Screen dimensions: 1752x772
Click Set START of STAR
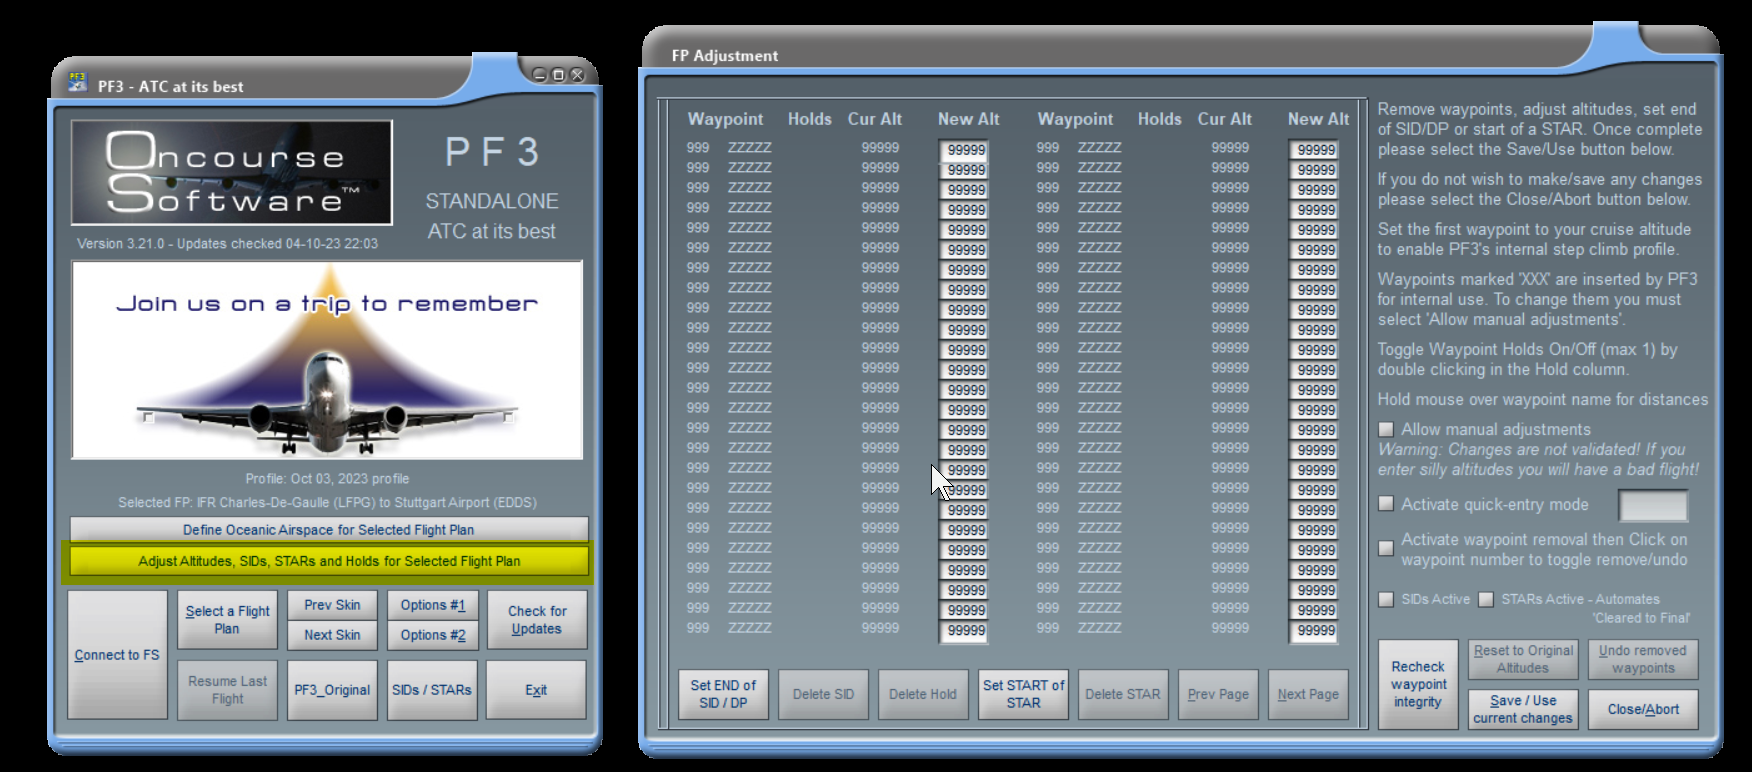(x=1023, y=694)
